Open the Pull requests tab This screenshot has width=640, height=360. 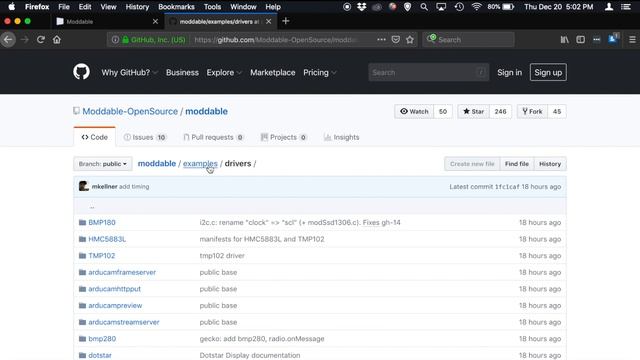(x=213, y=137)
